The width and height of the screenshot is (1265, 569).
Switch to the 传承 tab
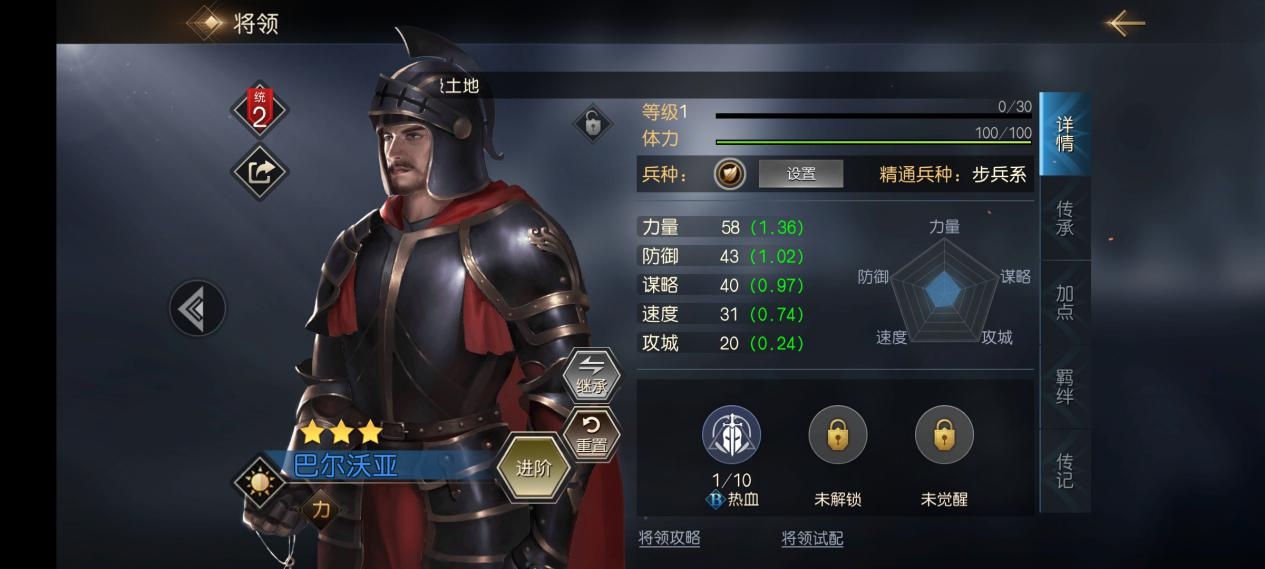tap(1065, 218)
